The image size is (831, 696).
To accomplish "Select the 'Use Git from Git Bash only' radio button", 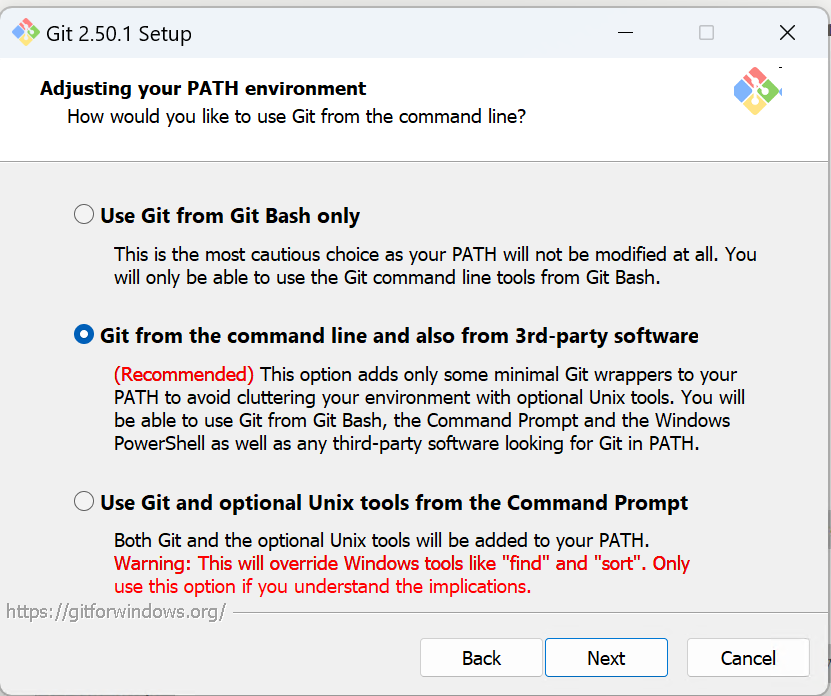I will 84,215.
